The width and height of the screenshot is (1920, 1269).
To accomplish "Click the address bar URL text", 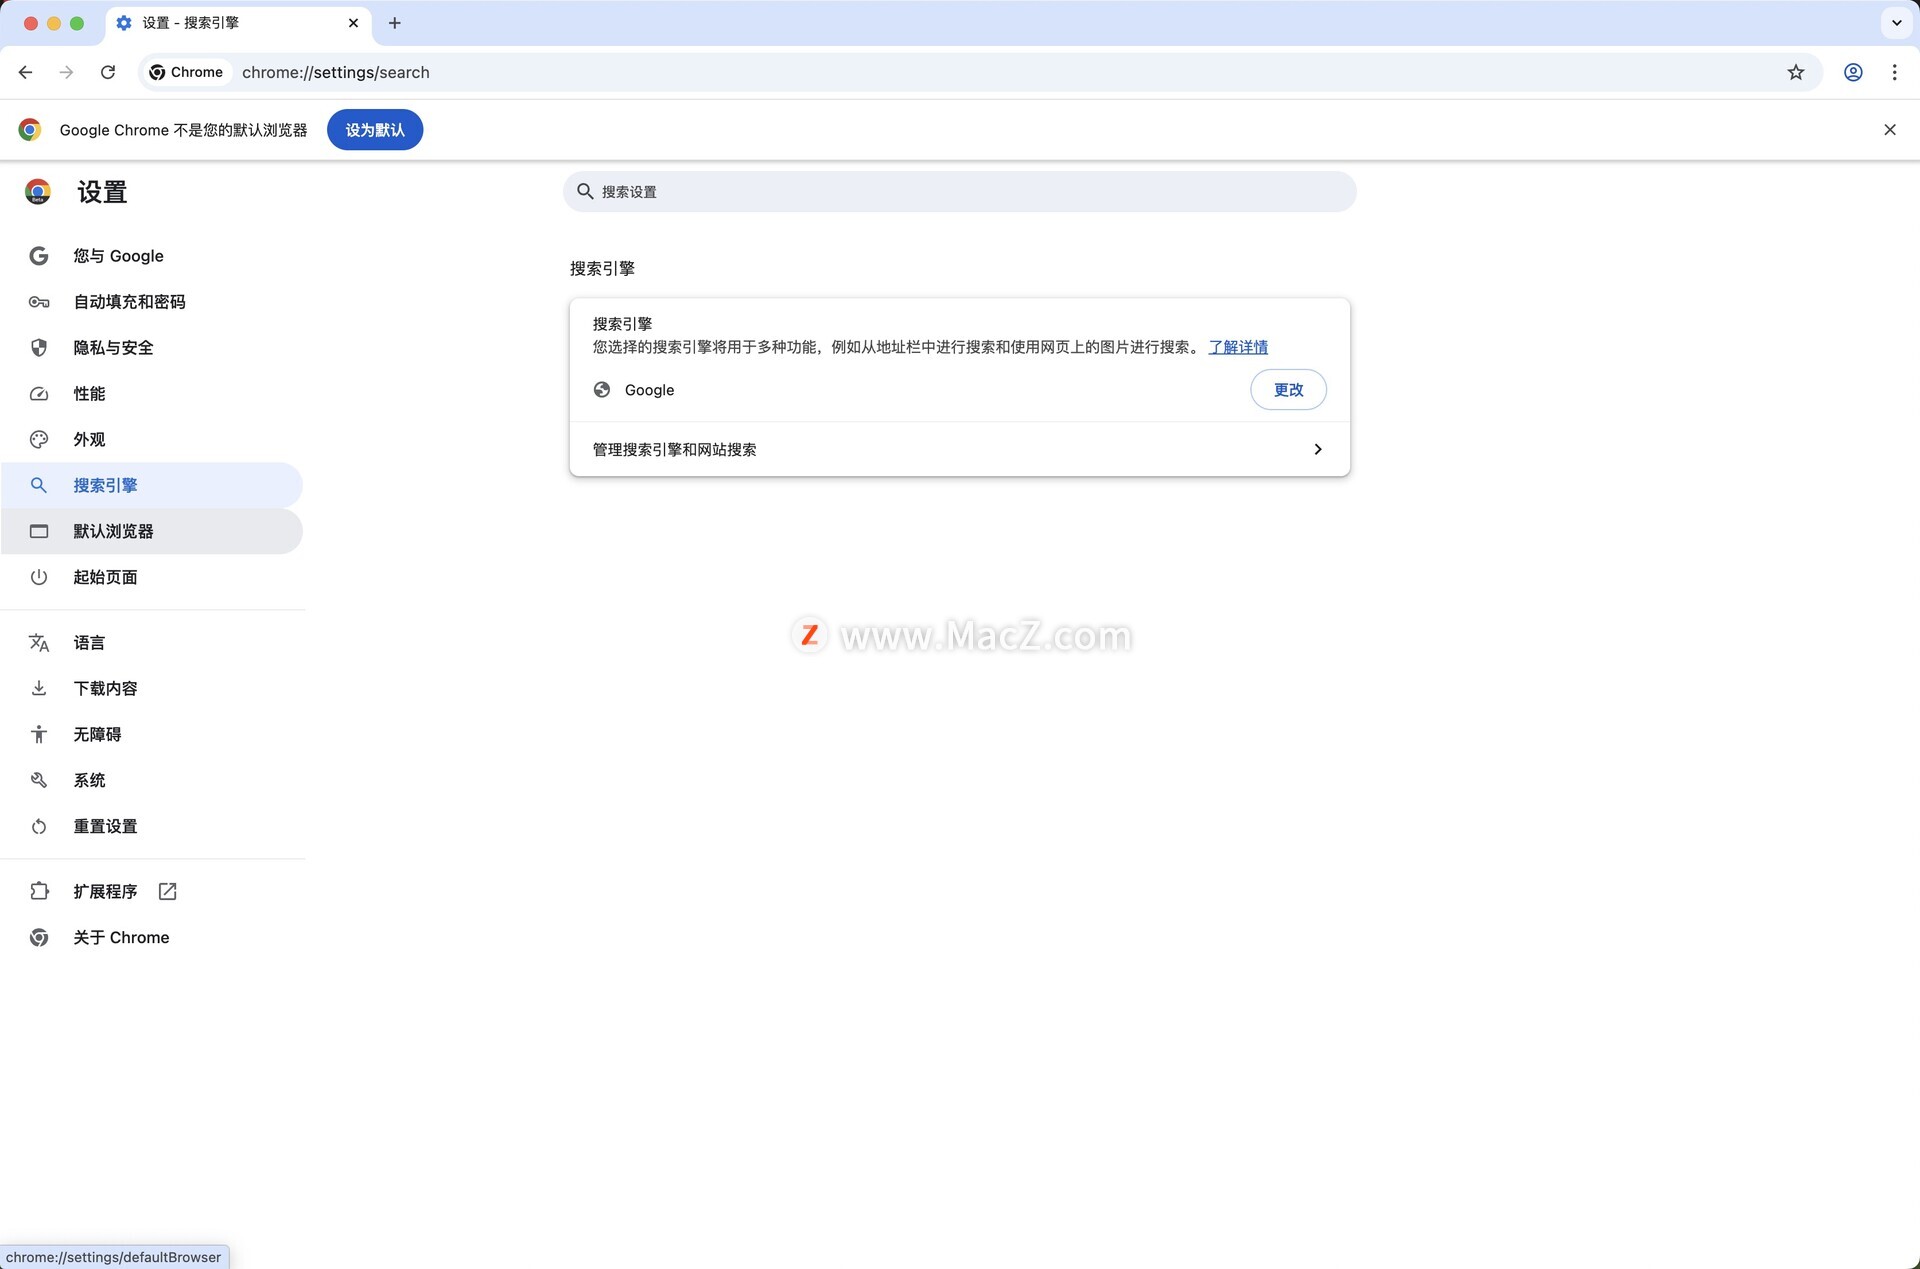I will [336, 72].
